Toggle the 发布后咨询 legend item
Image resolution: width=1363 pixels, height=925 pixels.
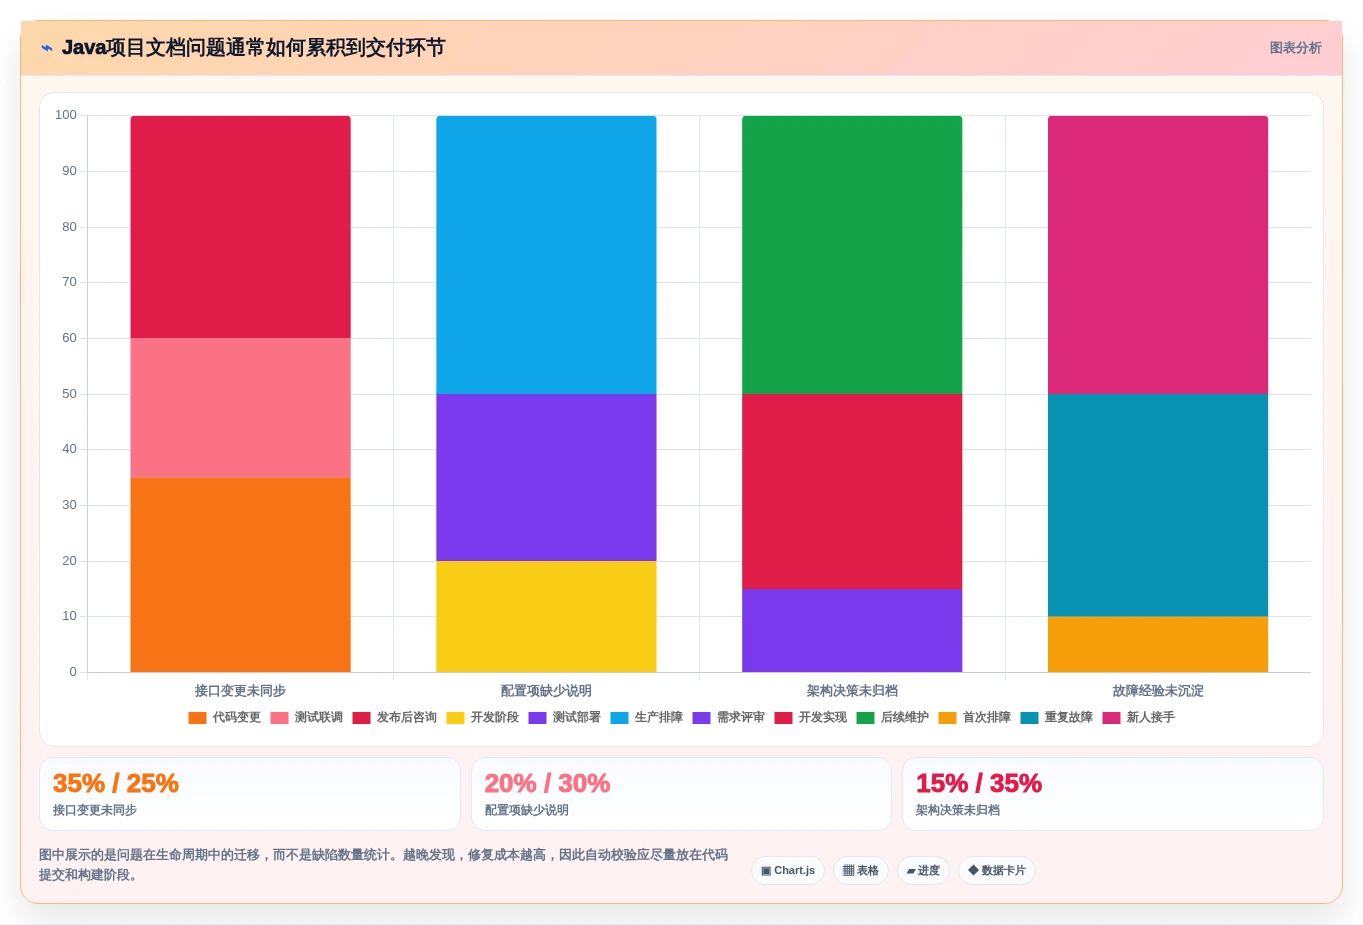pos(394,718)
